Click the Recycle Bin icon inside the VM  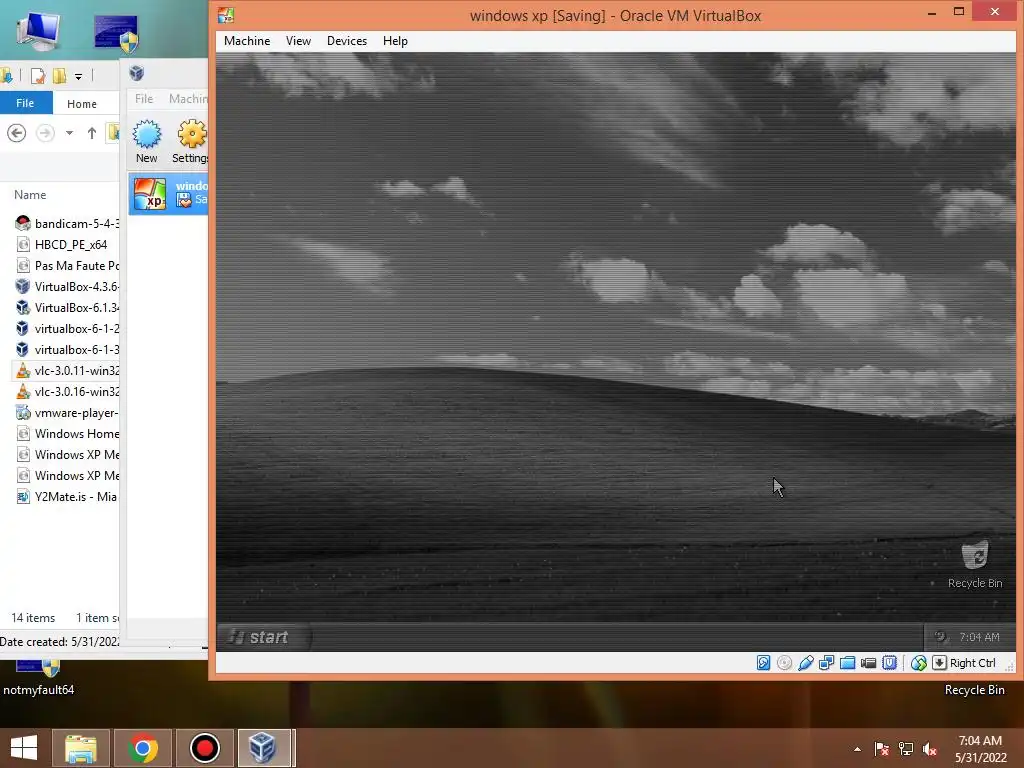(x=975, y=564)
